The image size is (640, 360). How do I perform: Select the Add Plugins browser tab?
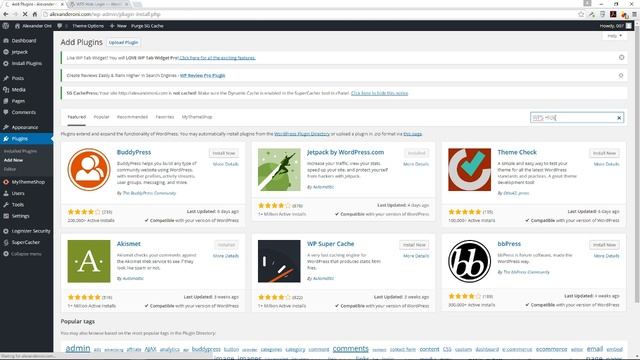click(33, 4)
